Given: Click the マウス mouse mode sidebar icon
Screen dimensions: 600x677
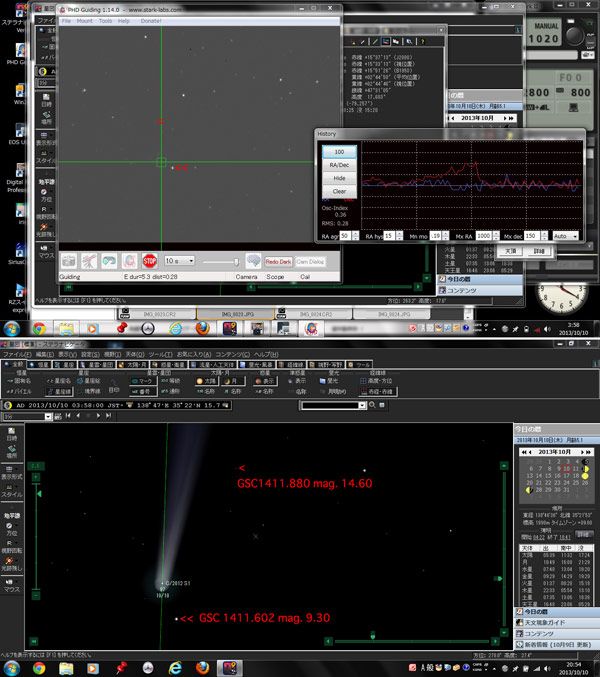Looking at the screenshot, I should click(x=10, y=585).
